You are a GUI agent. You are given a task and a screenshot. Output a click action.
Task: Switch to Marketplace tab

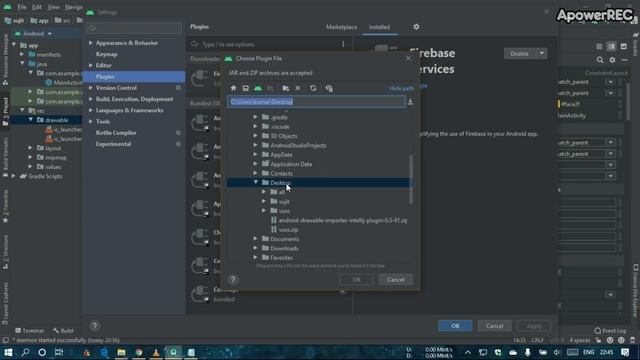click(341, 27)
